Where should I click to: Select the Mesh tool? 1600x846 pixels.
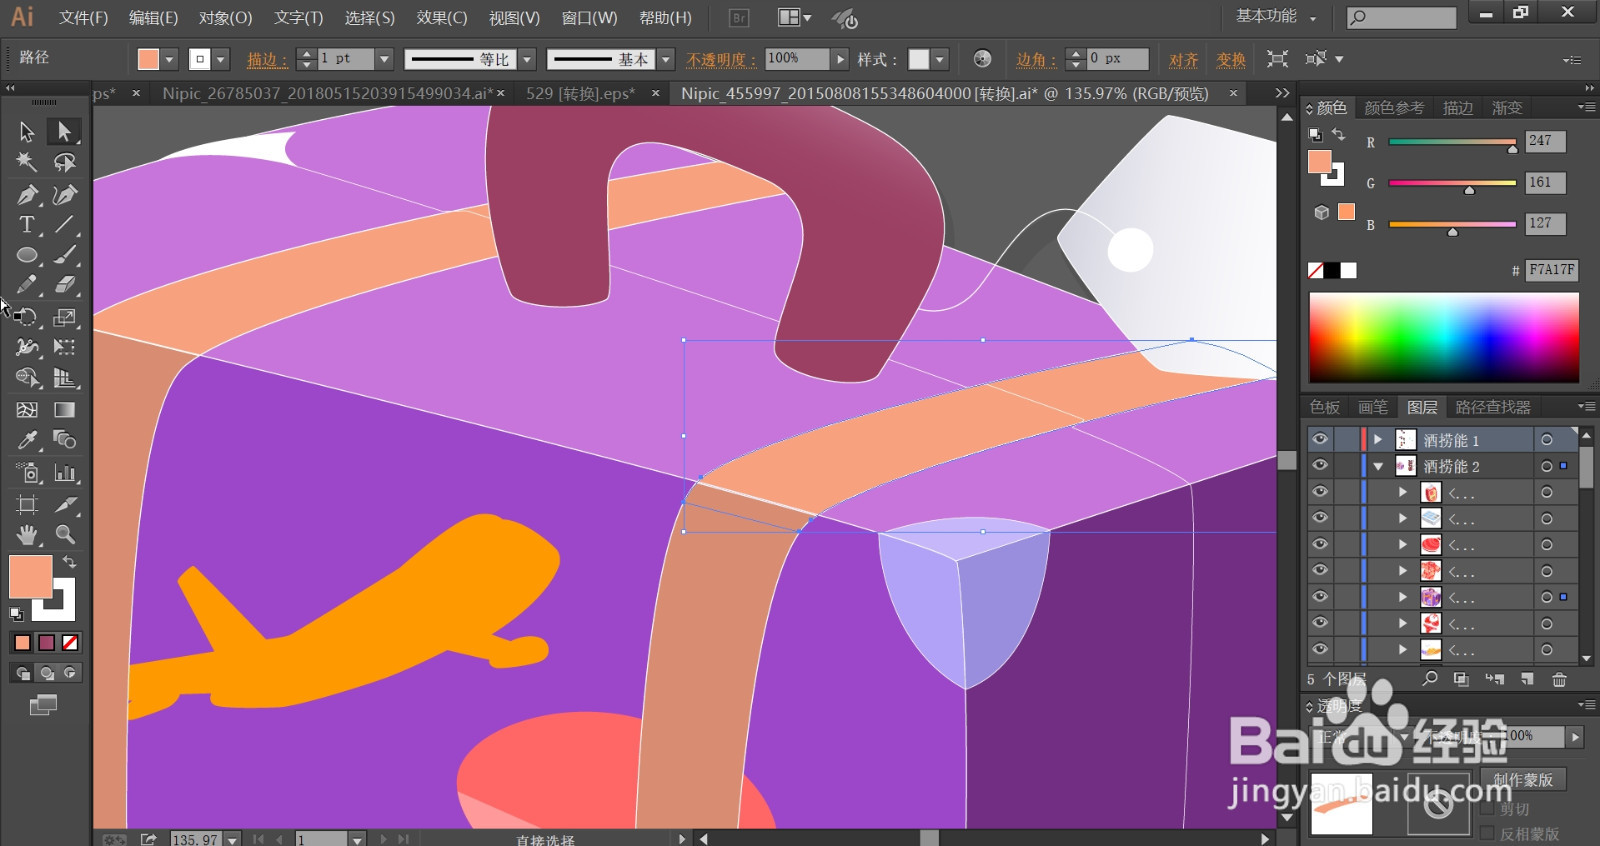[x=27, y=409]
